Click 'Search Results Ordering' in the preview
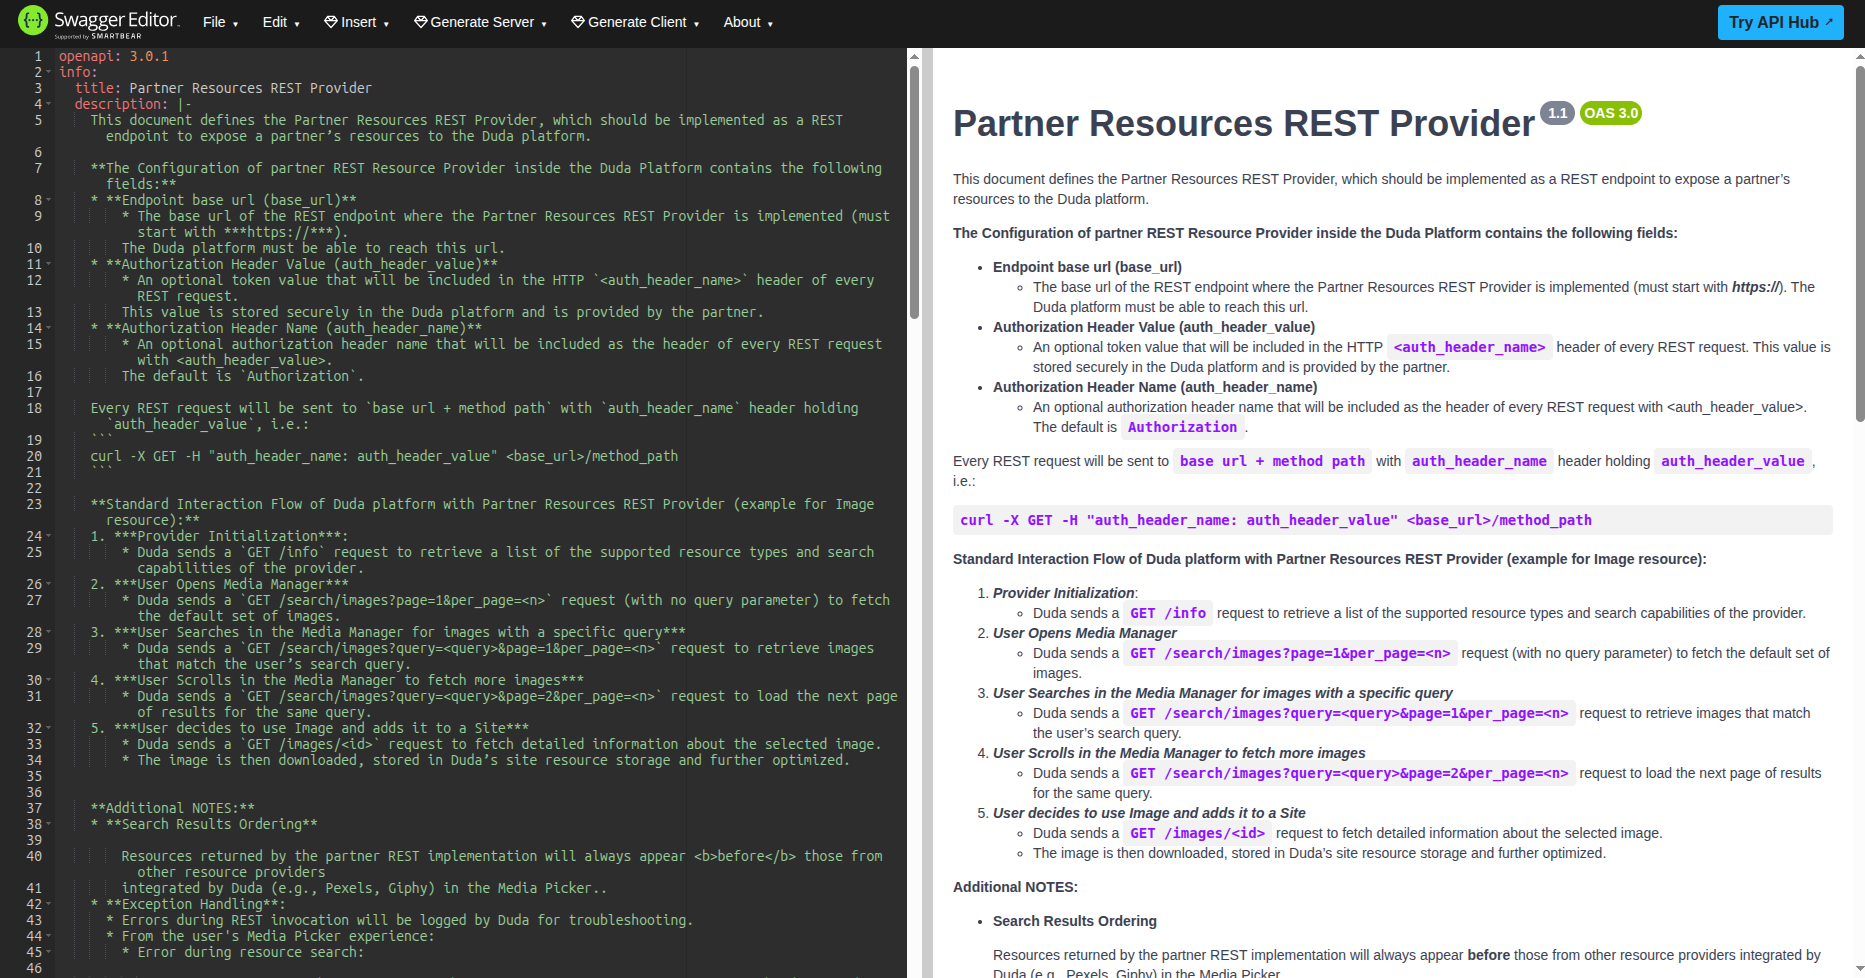The image size is (1865, 978). [1075, 921]
